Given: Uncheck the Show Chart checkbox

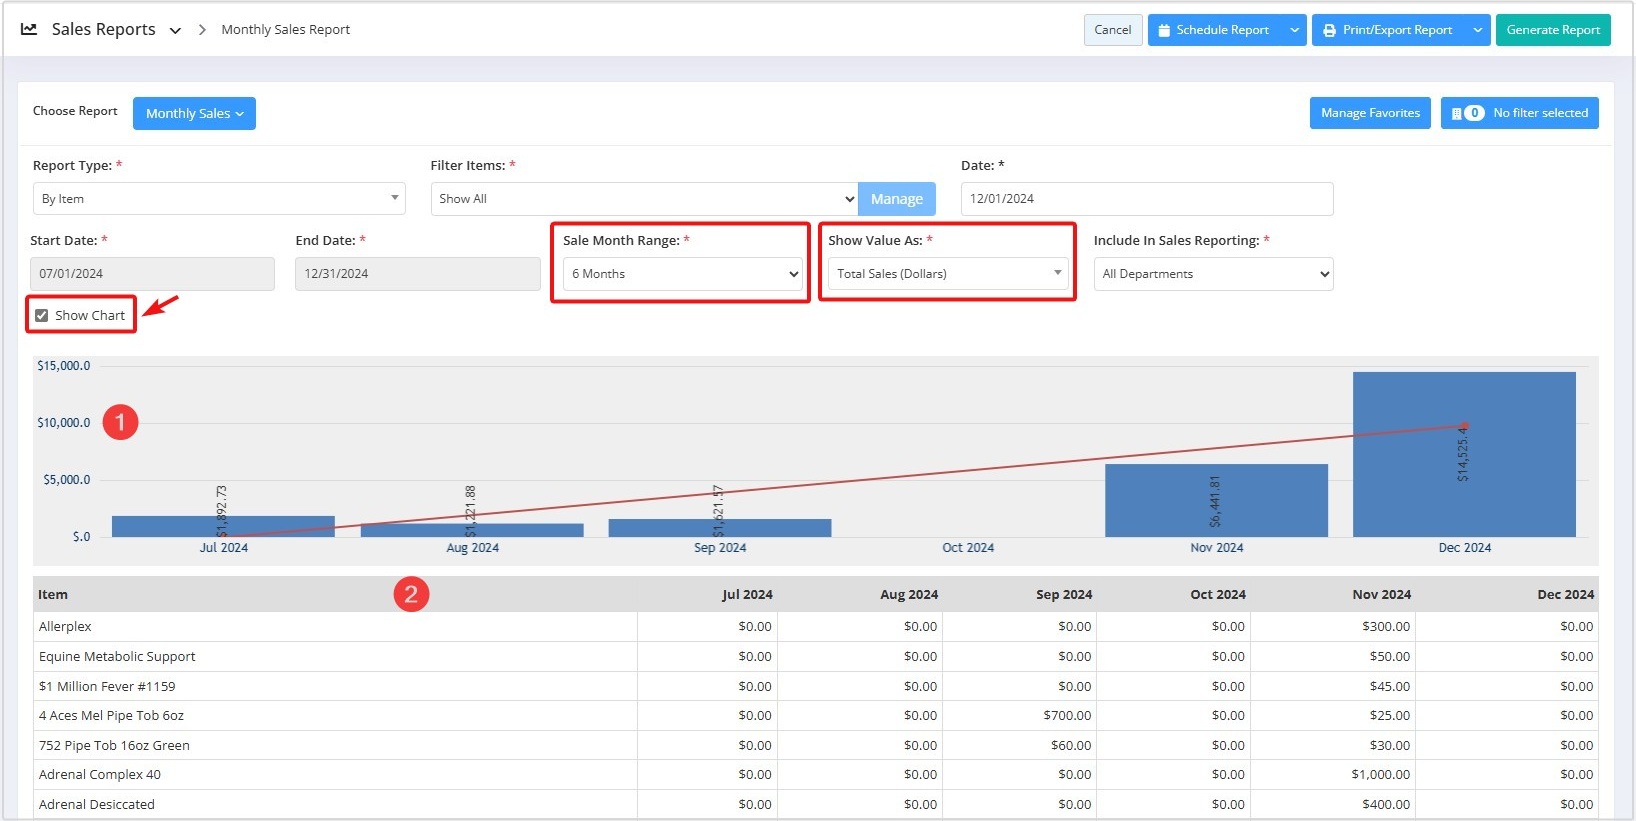Looking at the screenshot, I should (41, 315).
